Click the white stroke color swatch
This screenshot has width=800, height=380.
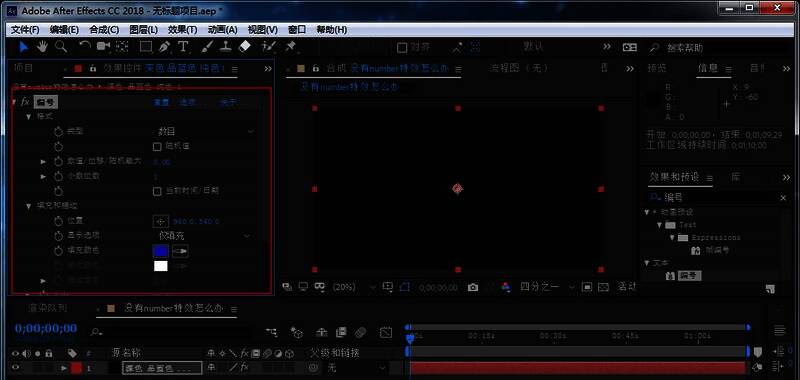[161, 266]
